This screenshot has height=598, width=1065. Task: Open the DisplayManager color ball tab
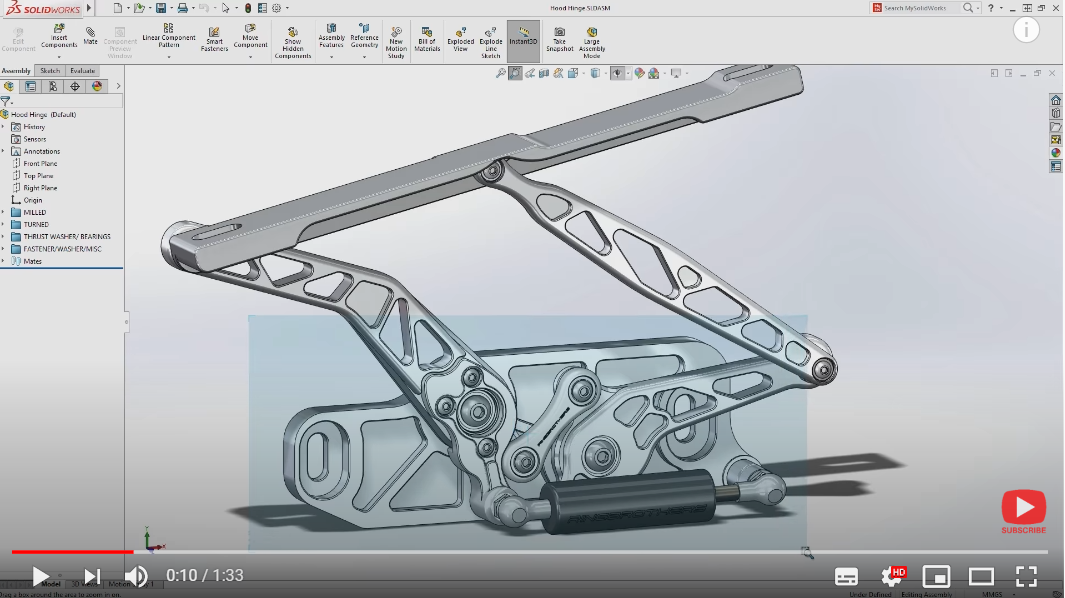pyautogui.click(x=97, y=86)
